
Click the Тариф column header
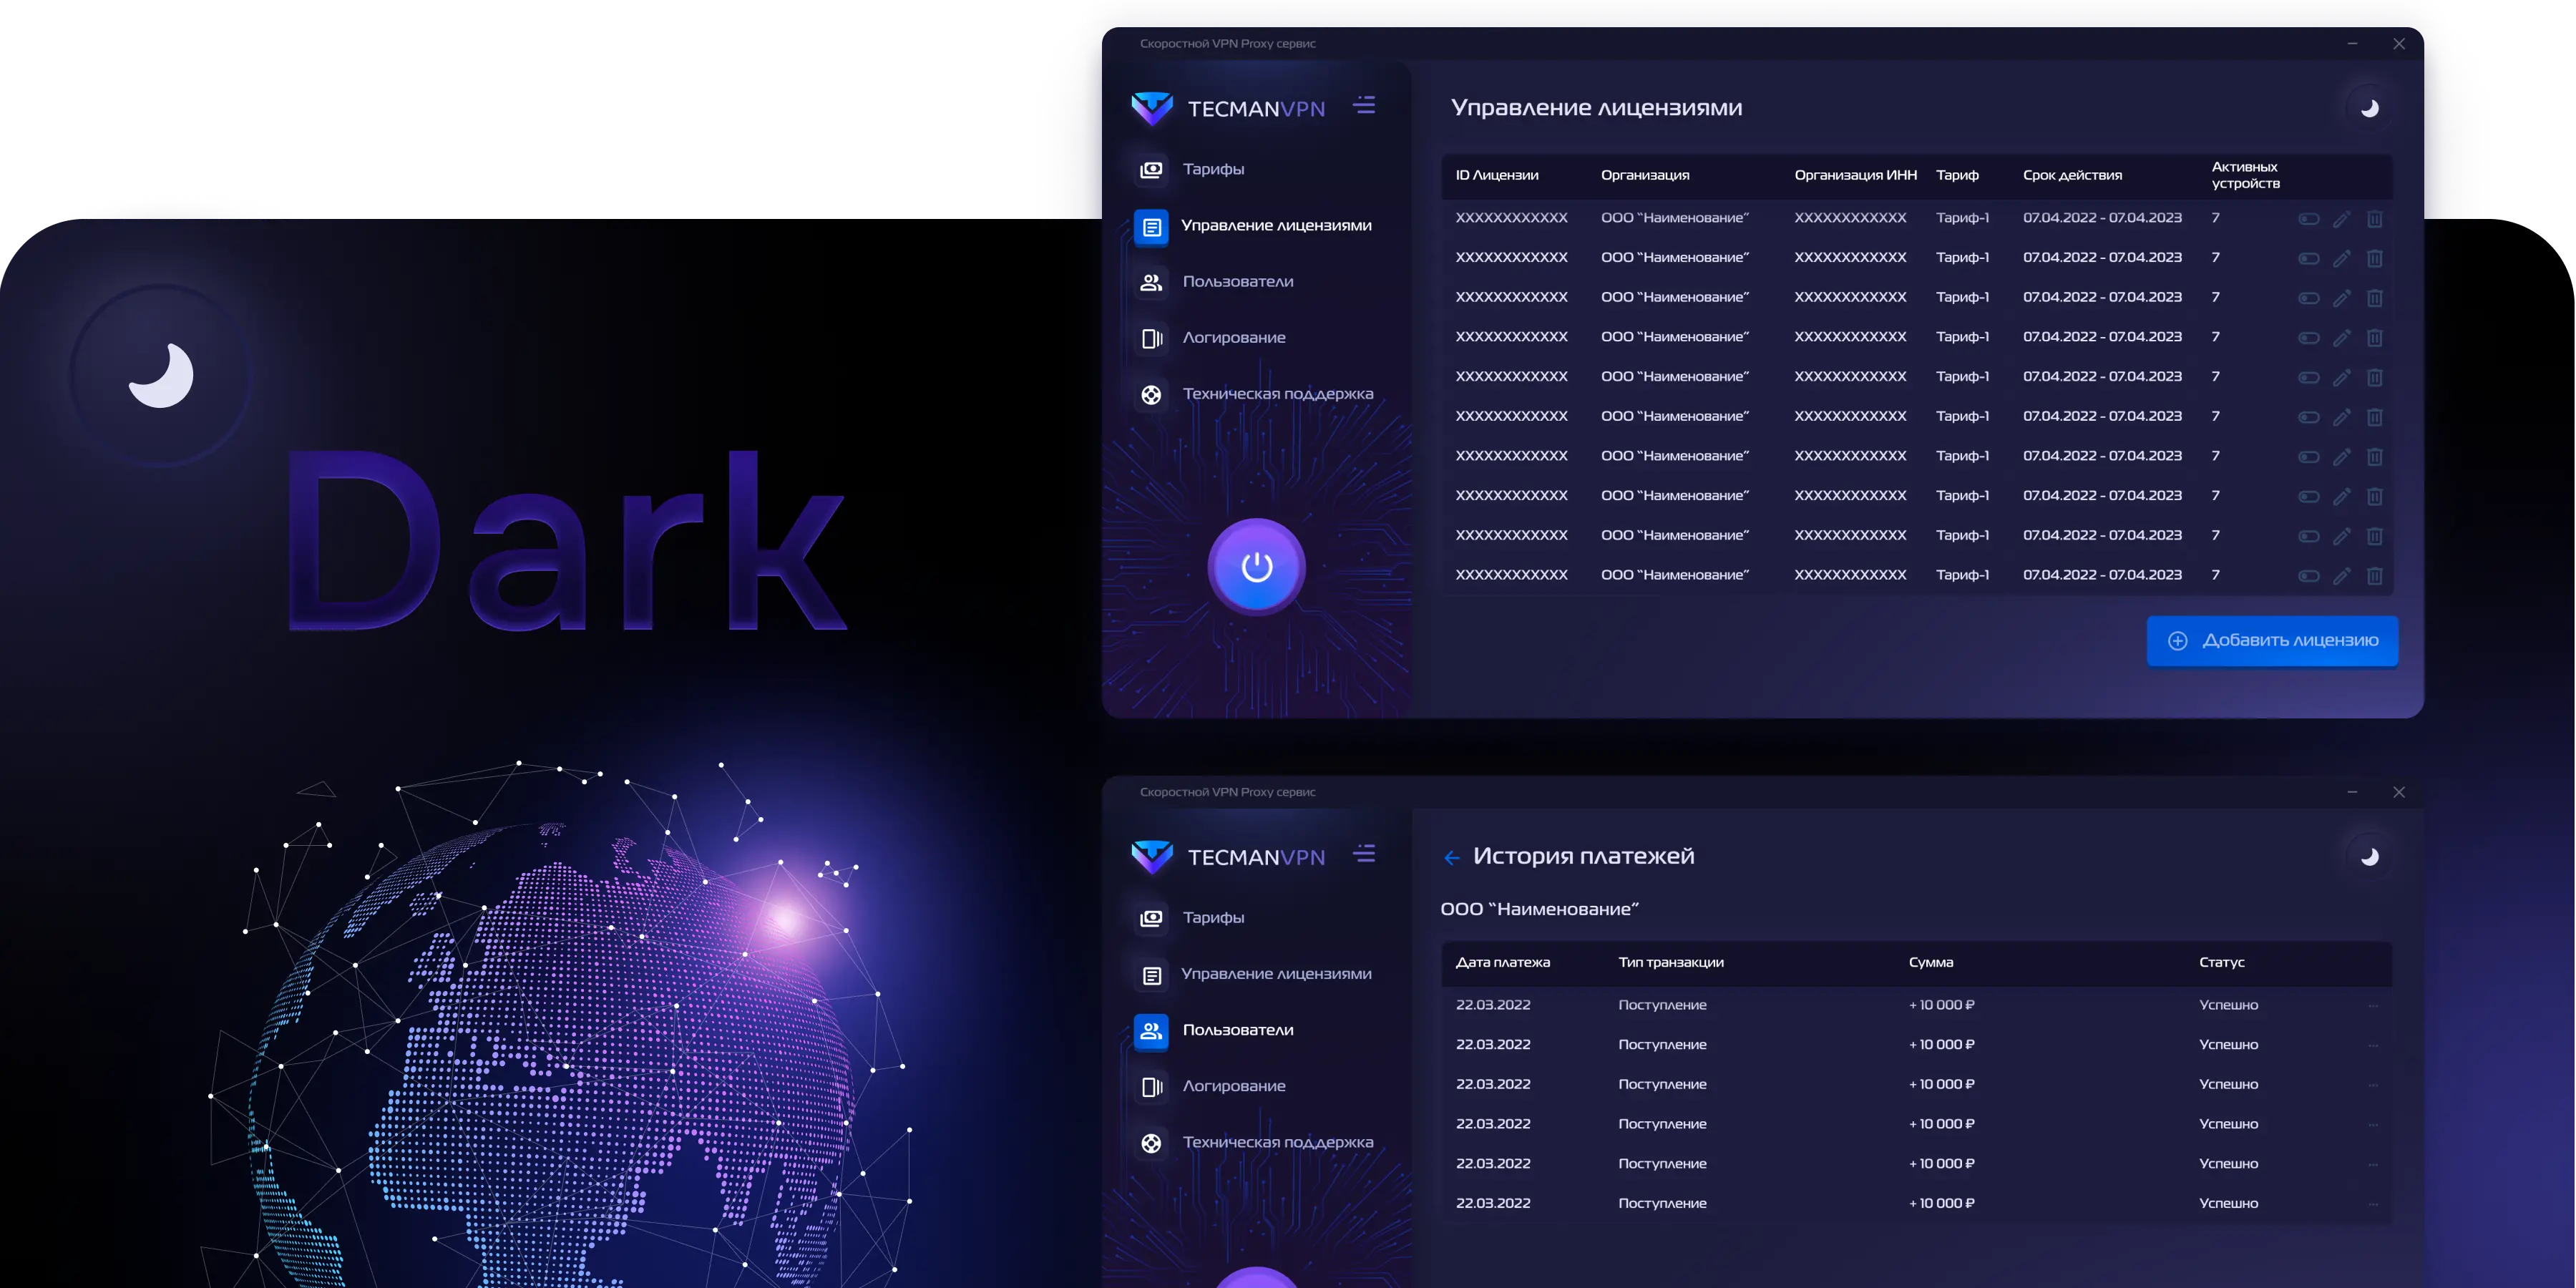tap(1957, 175)
